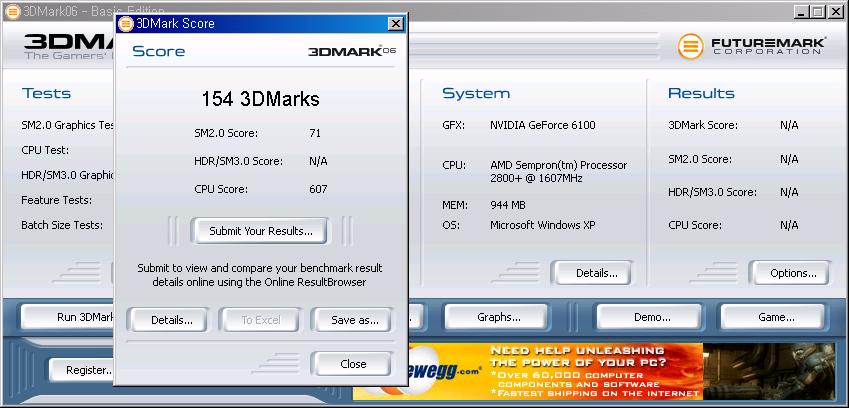Click the Register button
Image resolution: width=849 pixels, height=408 pixels.
(81, 370)
